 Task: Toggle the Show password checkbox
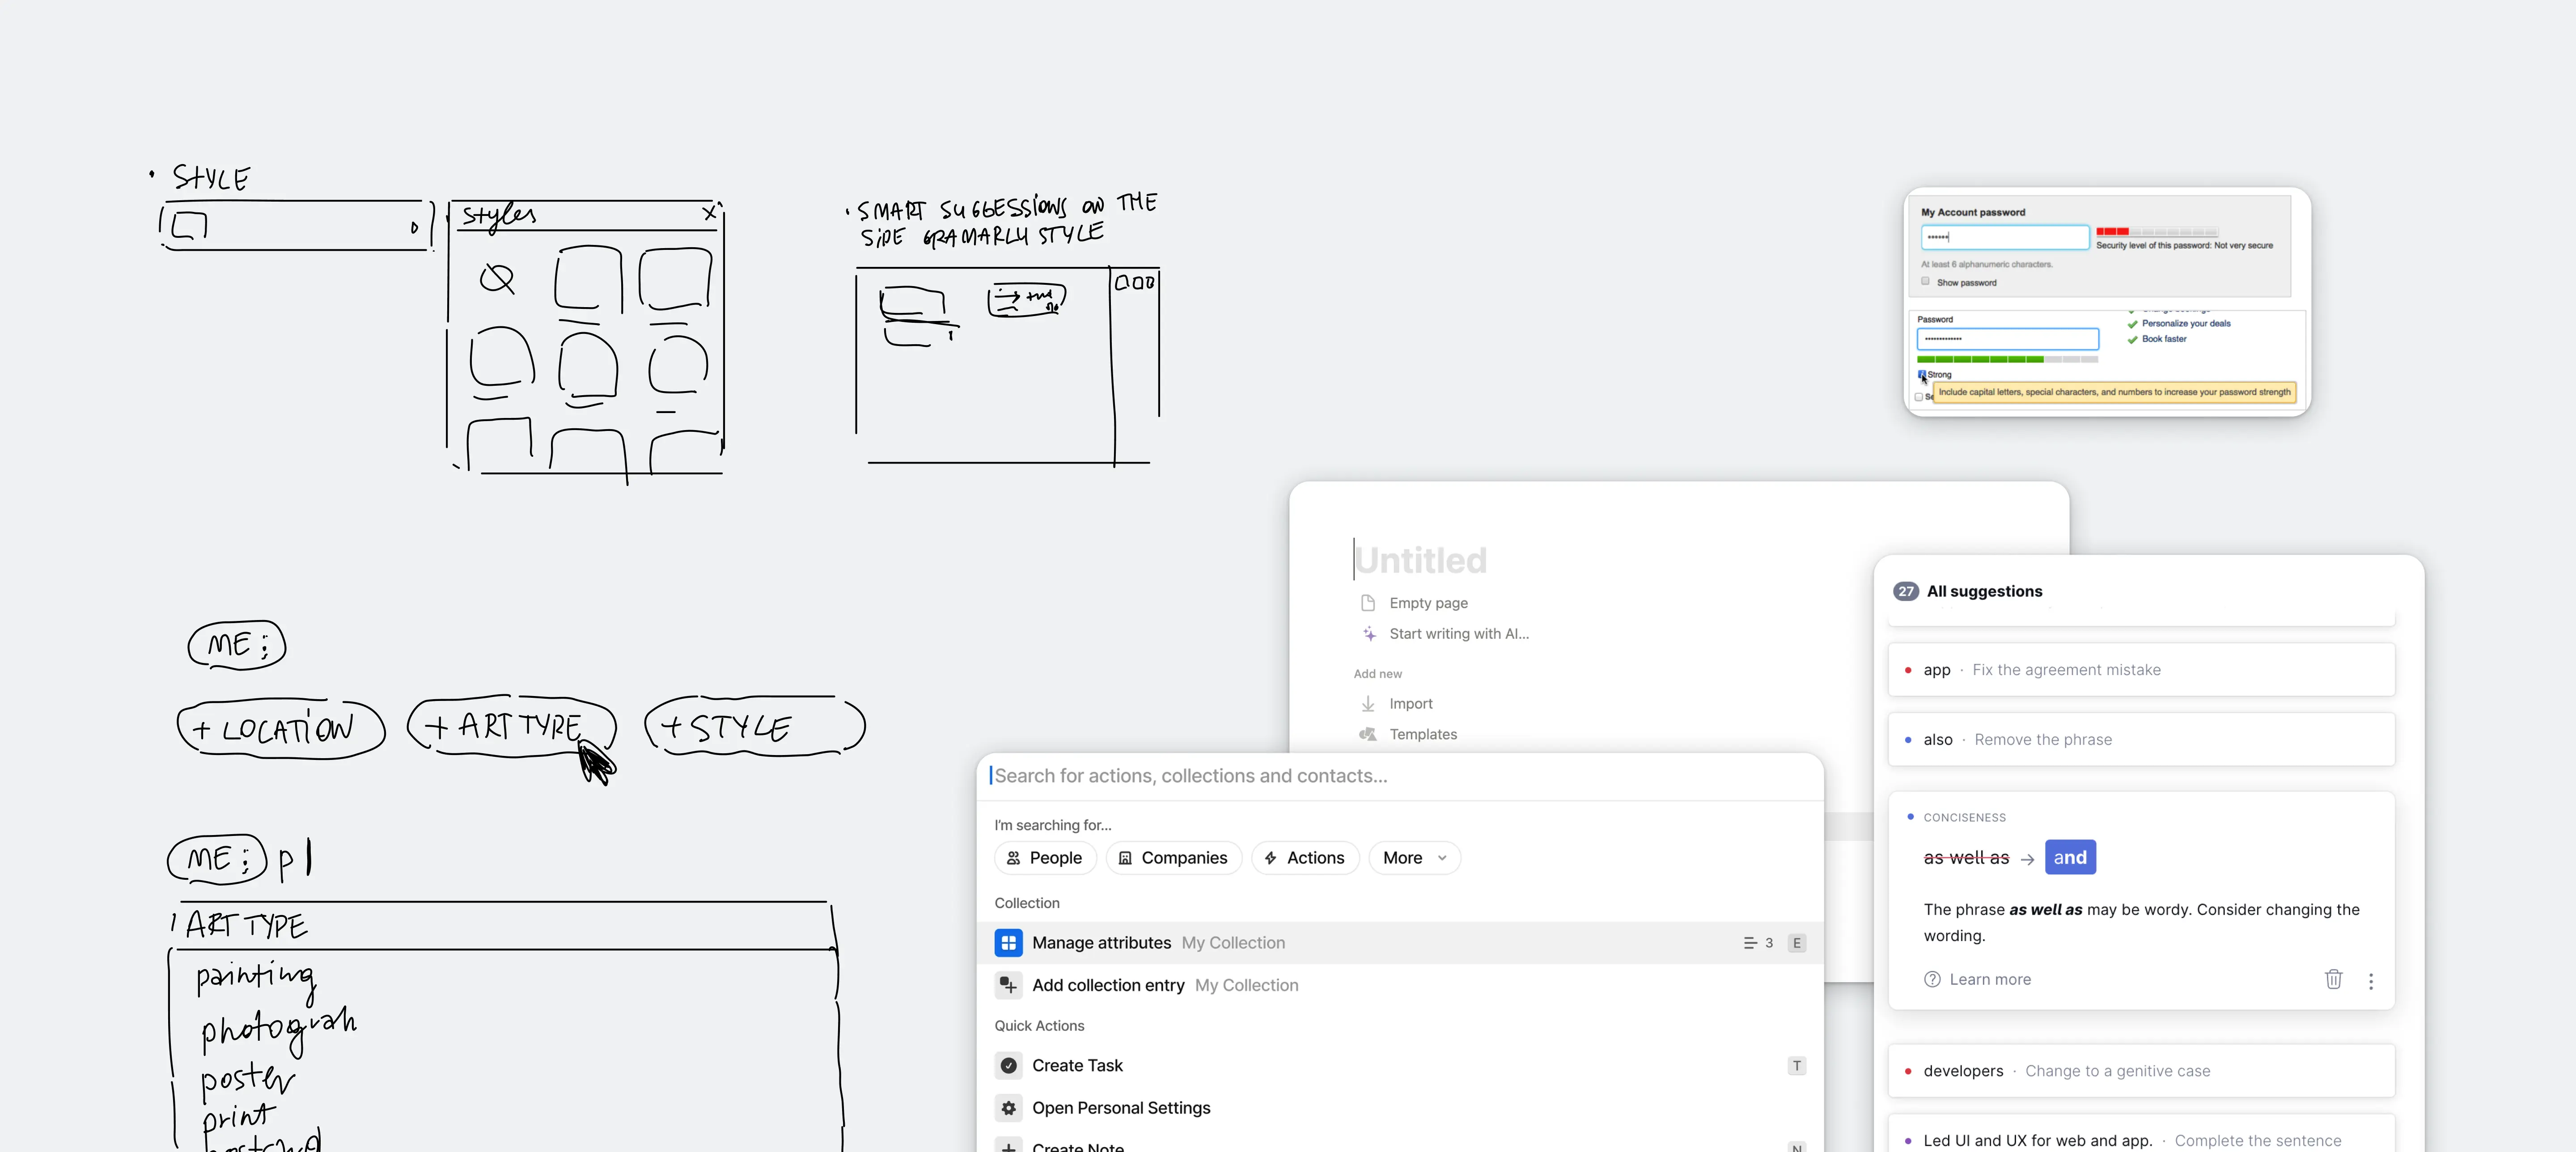[x=1925, y=281]
